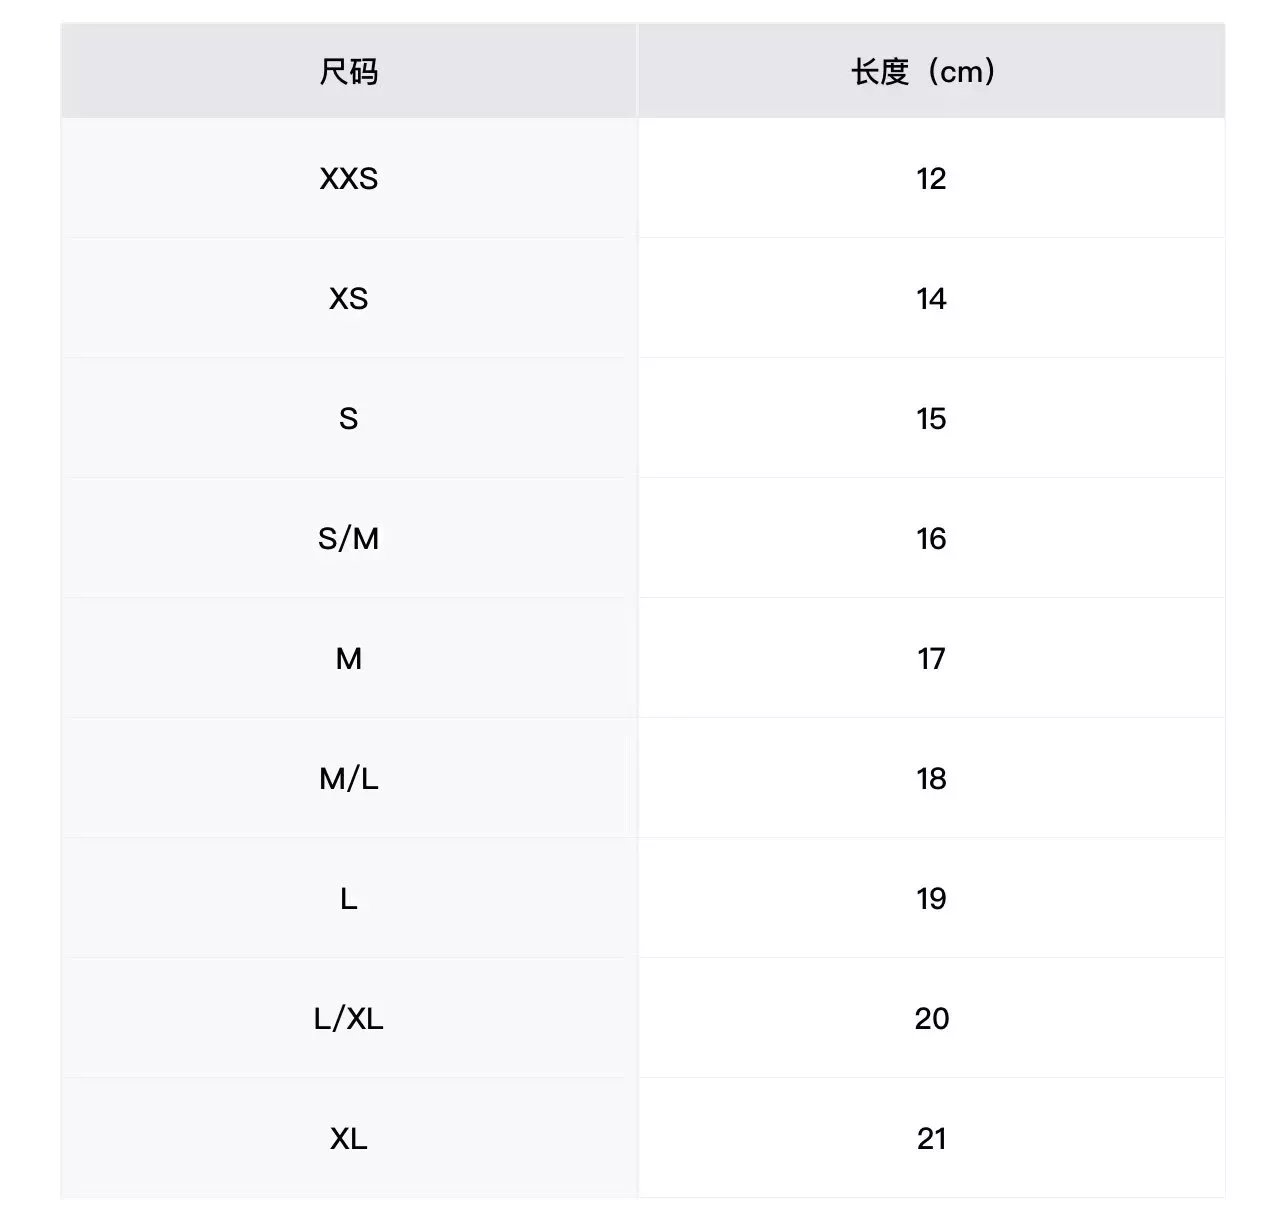
Task: Select the length value 14
Action: (931, 298)
